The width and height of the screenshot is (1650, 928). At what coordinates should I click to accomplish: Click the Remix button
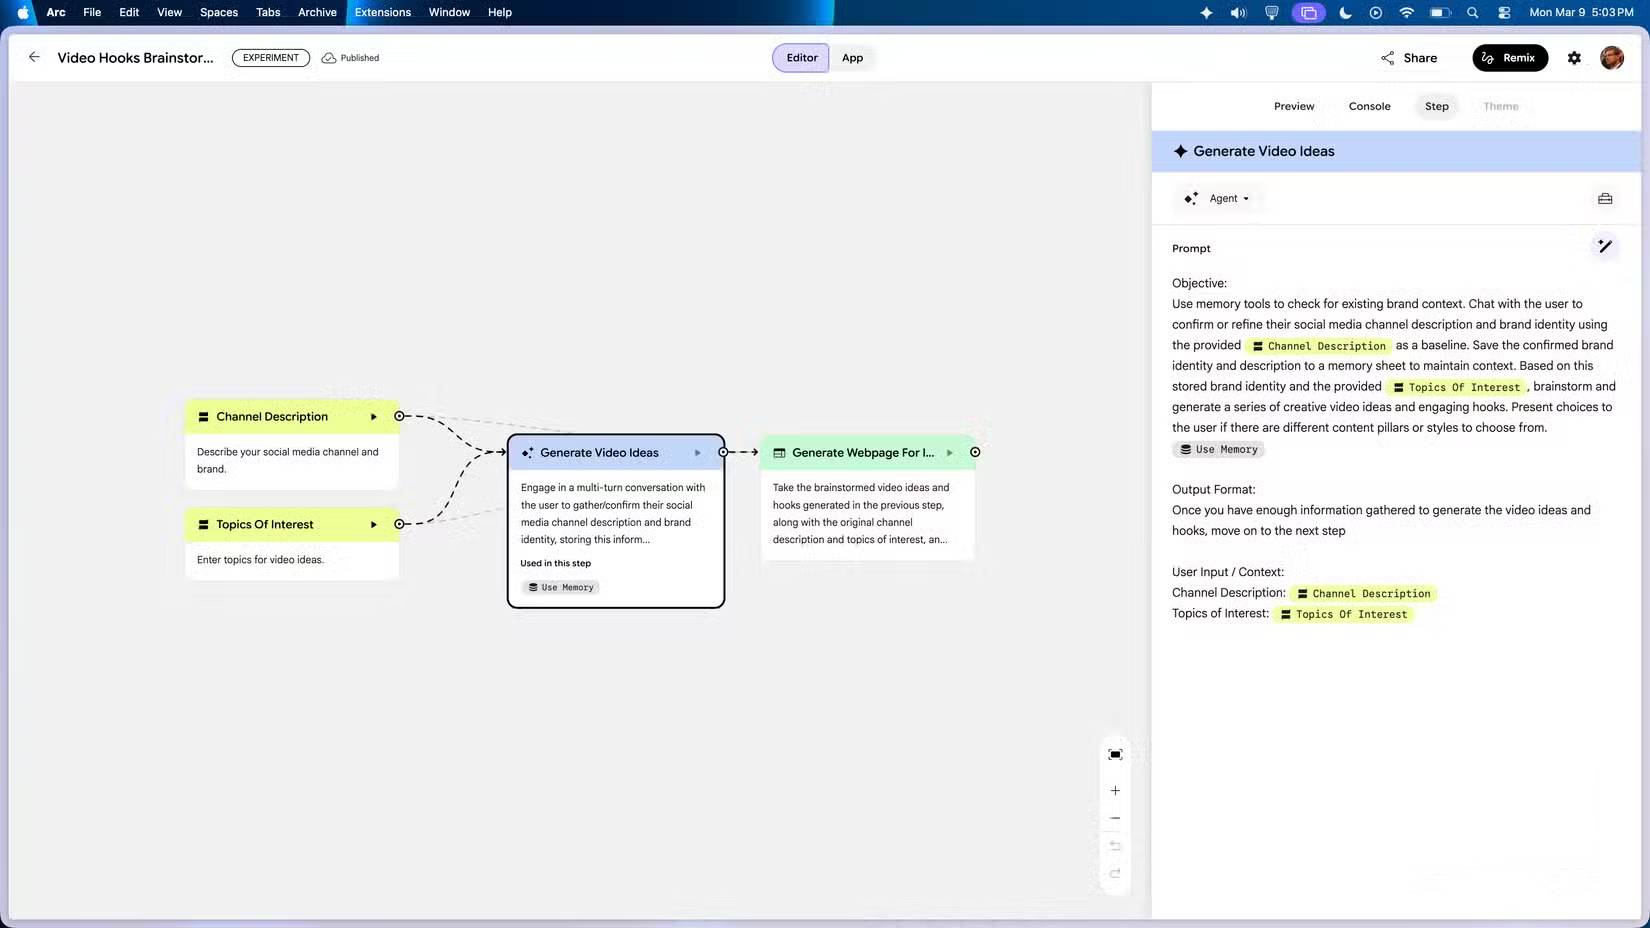[1509, 58]
